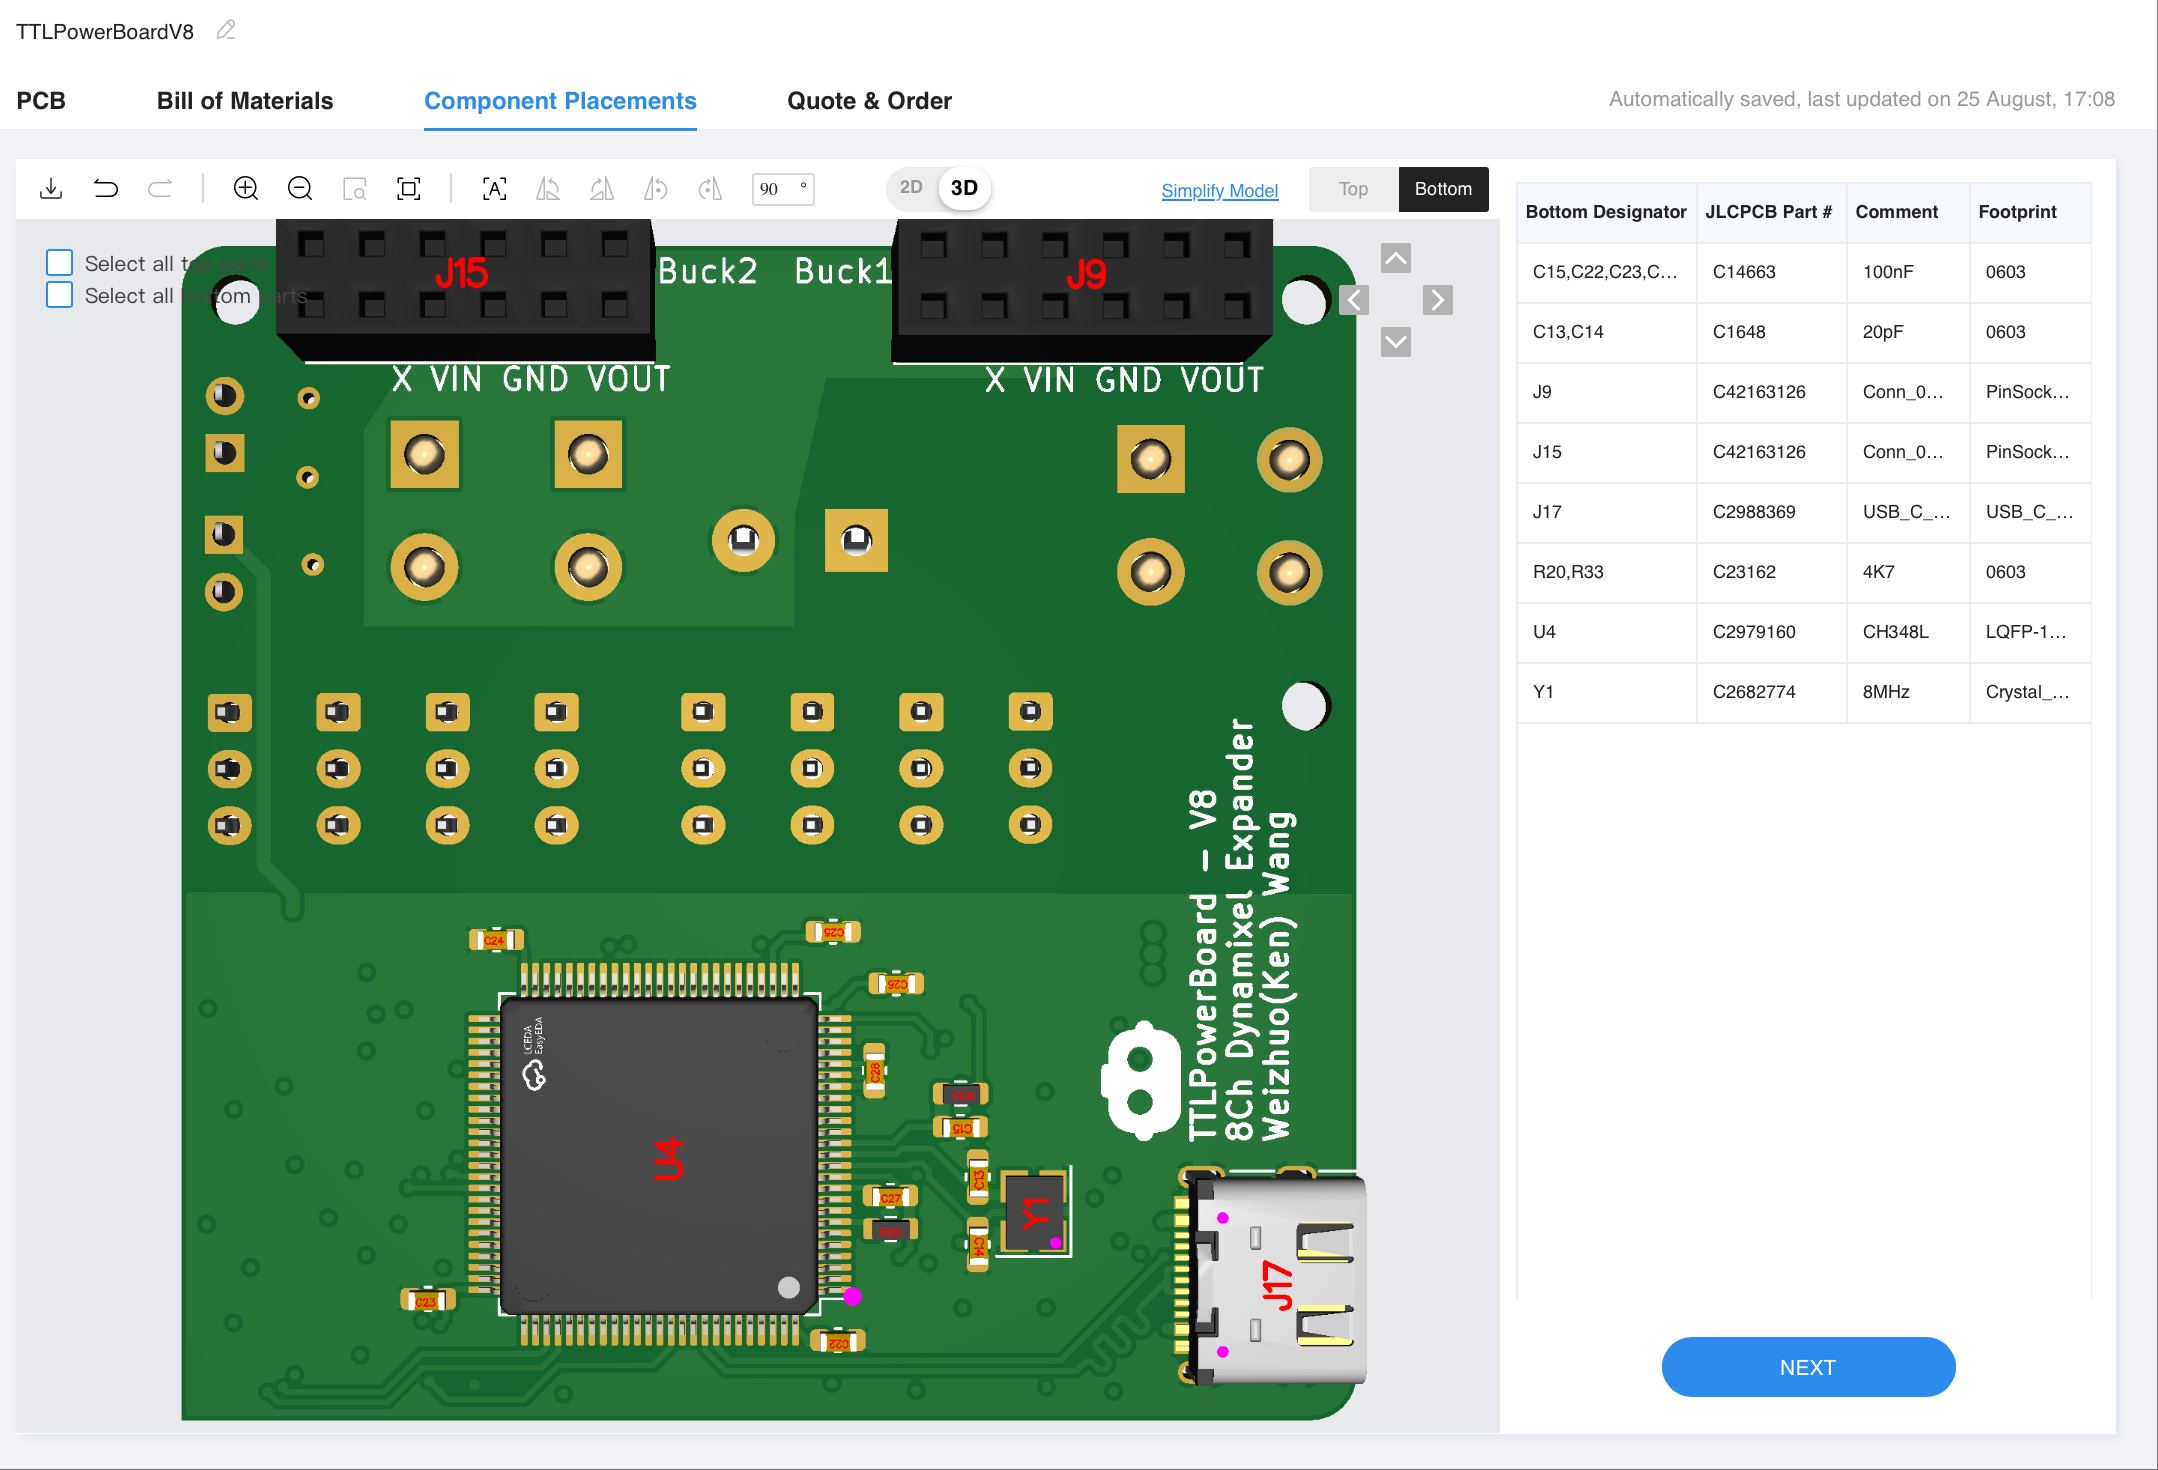This screenshot has height=1470, width=2158.
Task: Check the Select all top parts box
Action: 60,263
